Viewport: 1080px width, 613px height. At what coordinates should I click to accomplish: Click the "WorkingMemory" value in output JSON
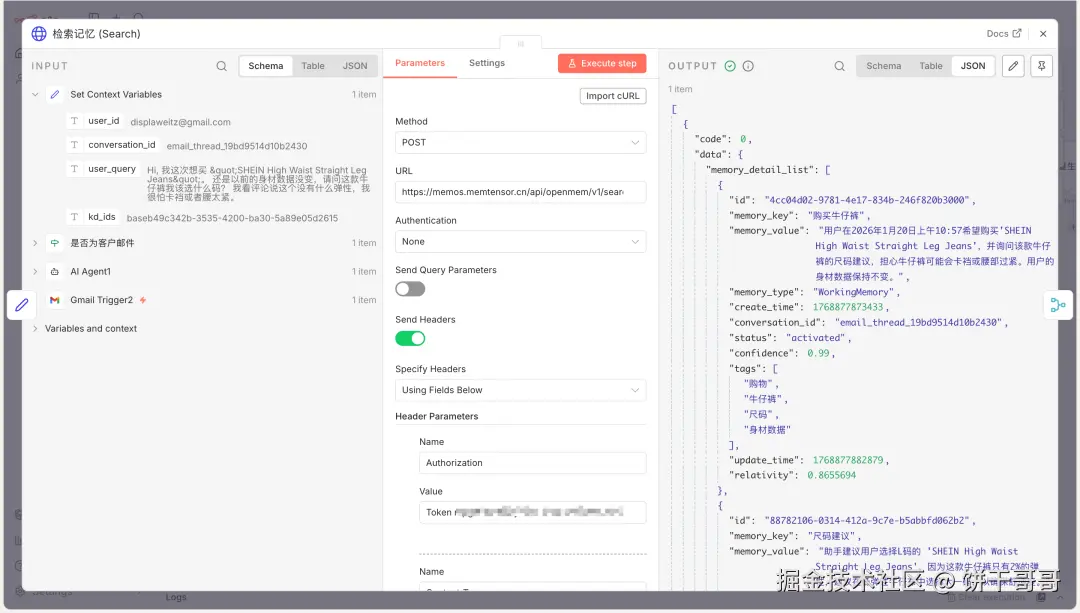point(853,292)
